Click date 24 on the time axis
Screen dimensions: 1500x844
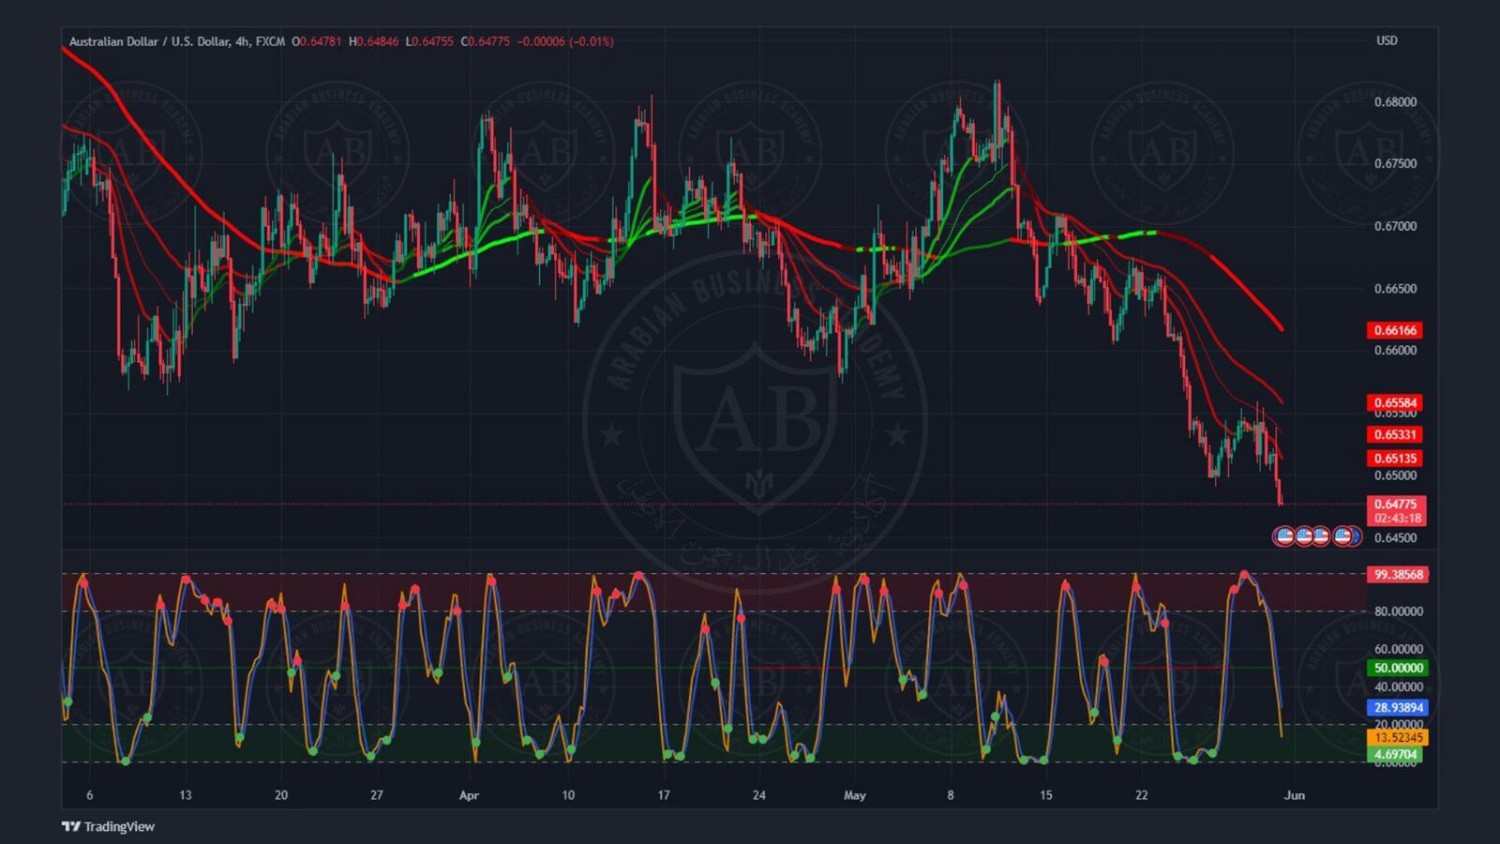[759, 796]
